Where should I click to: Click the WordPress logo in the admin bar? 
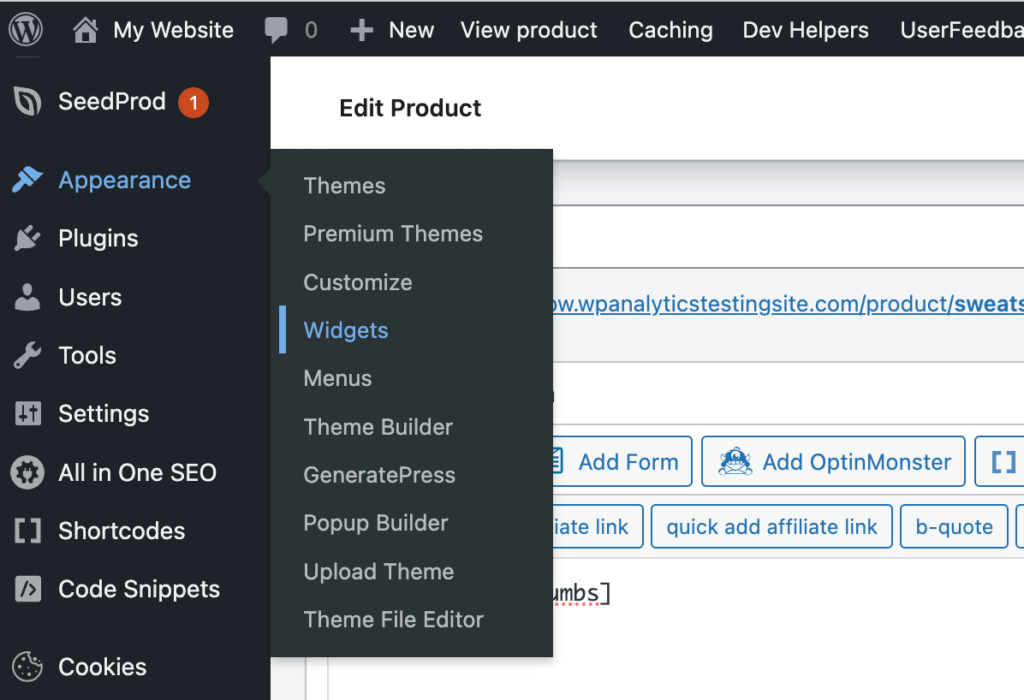[24, 29]
